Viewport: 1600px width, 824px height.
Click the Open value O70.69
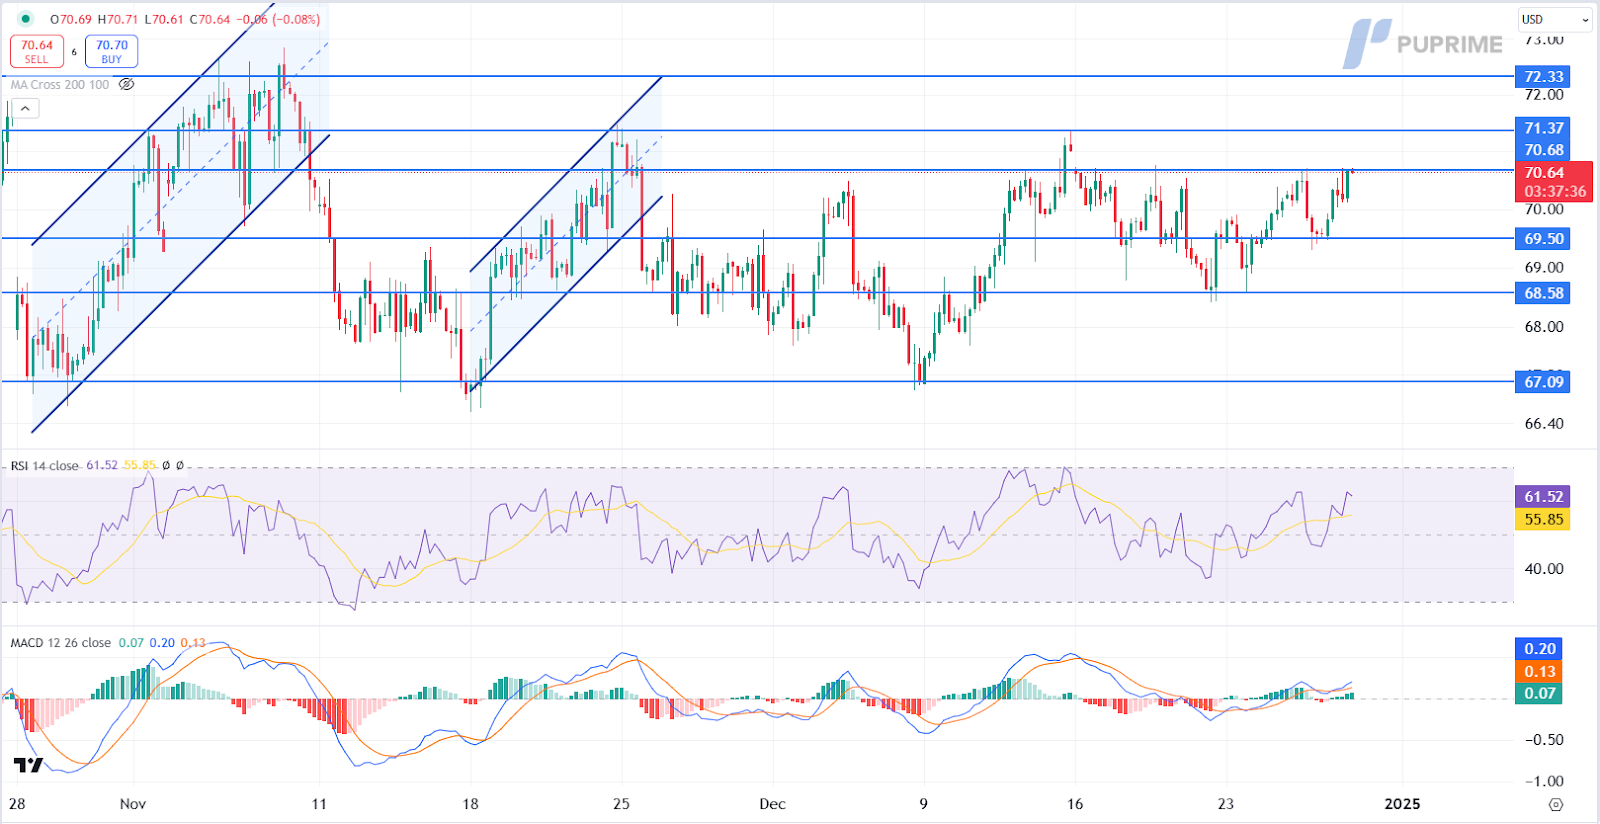(70, 19)
